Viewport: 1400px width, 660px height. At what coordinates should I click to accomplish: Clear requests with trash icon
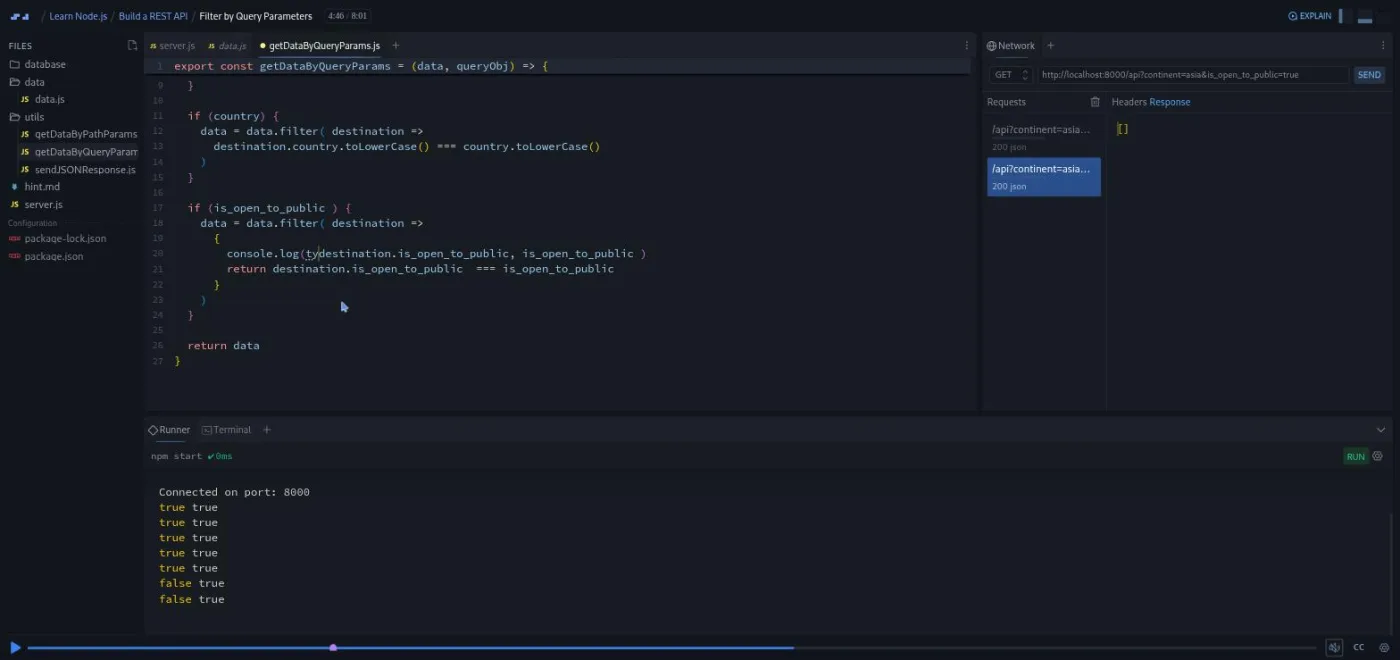tap(1095, 102)
